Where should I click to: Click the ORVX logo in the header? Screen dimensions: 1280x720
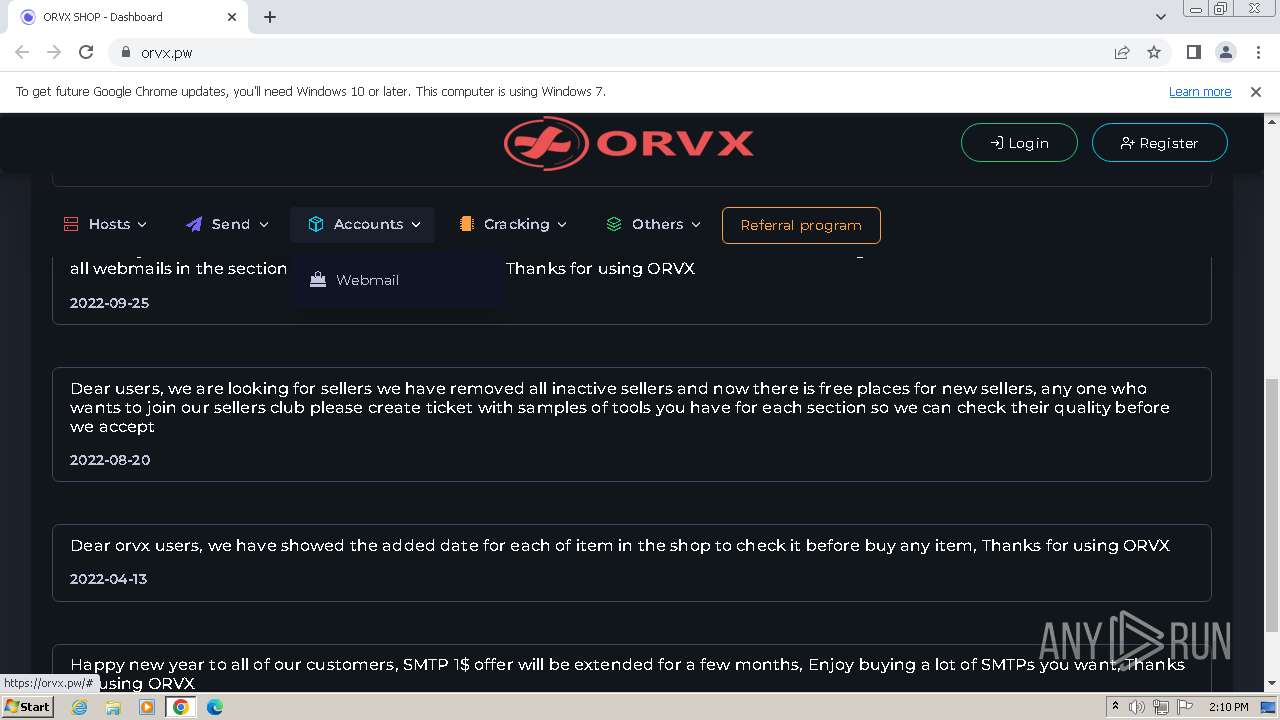[x=628, y=143]
